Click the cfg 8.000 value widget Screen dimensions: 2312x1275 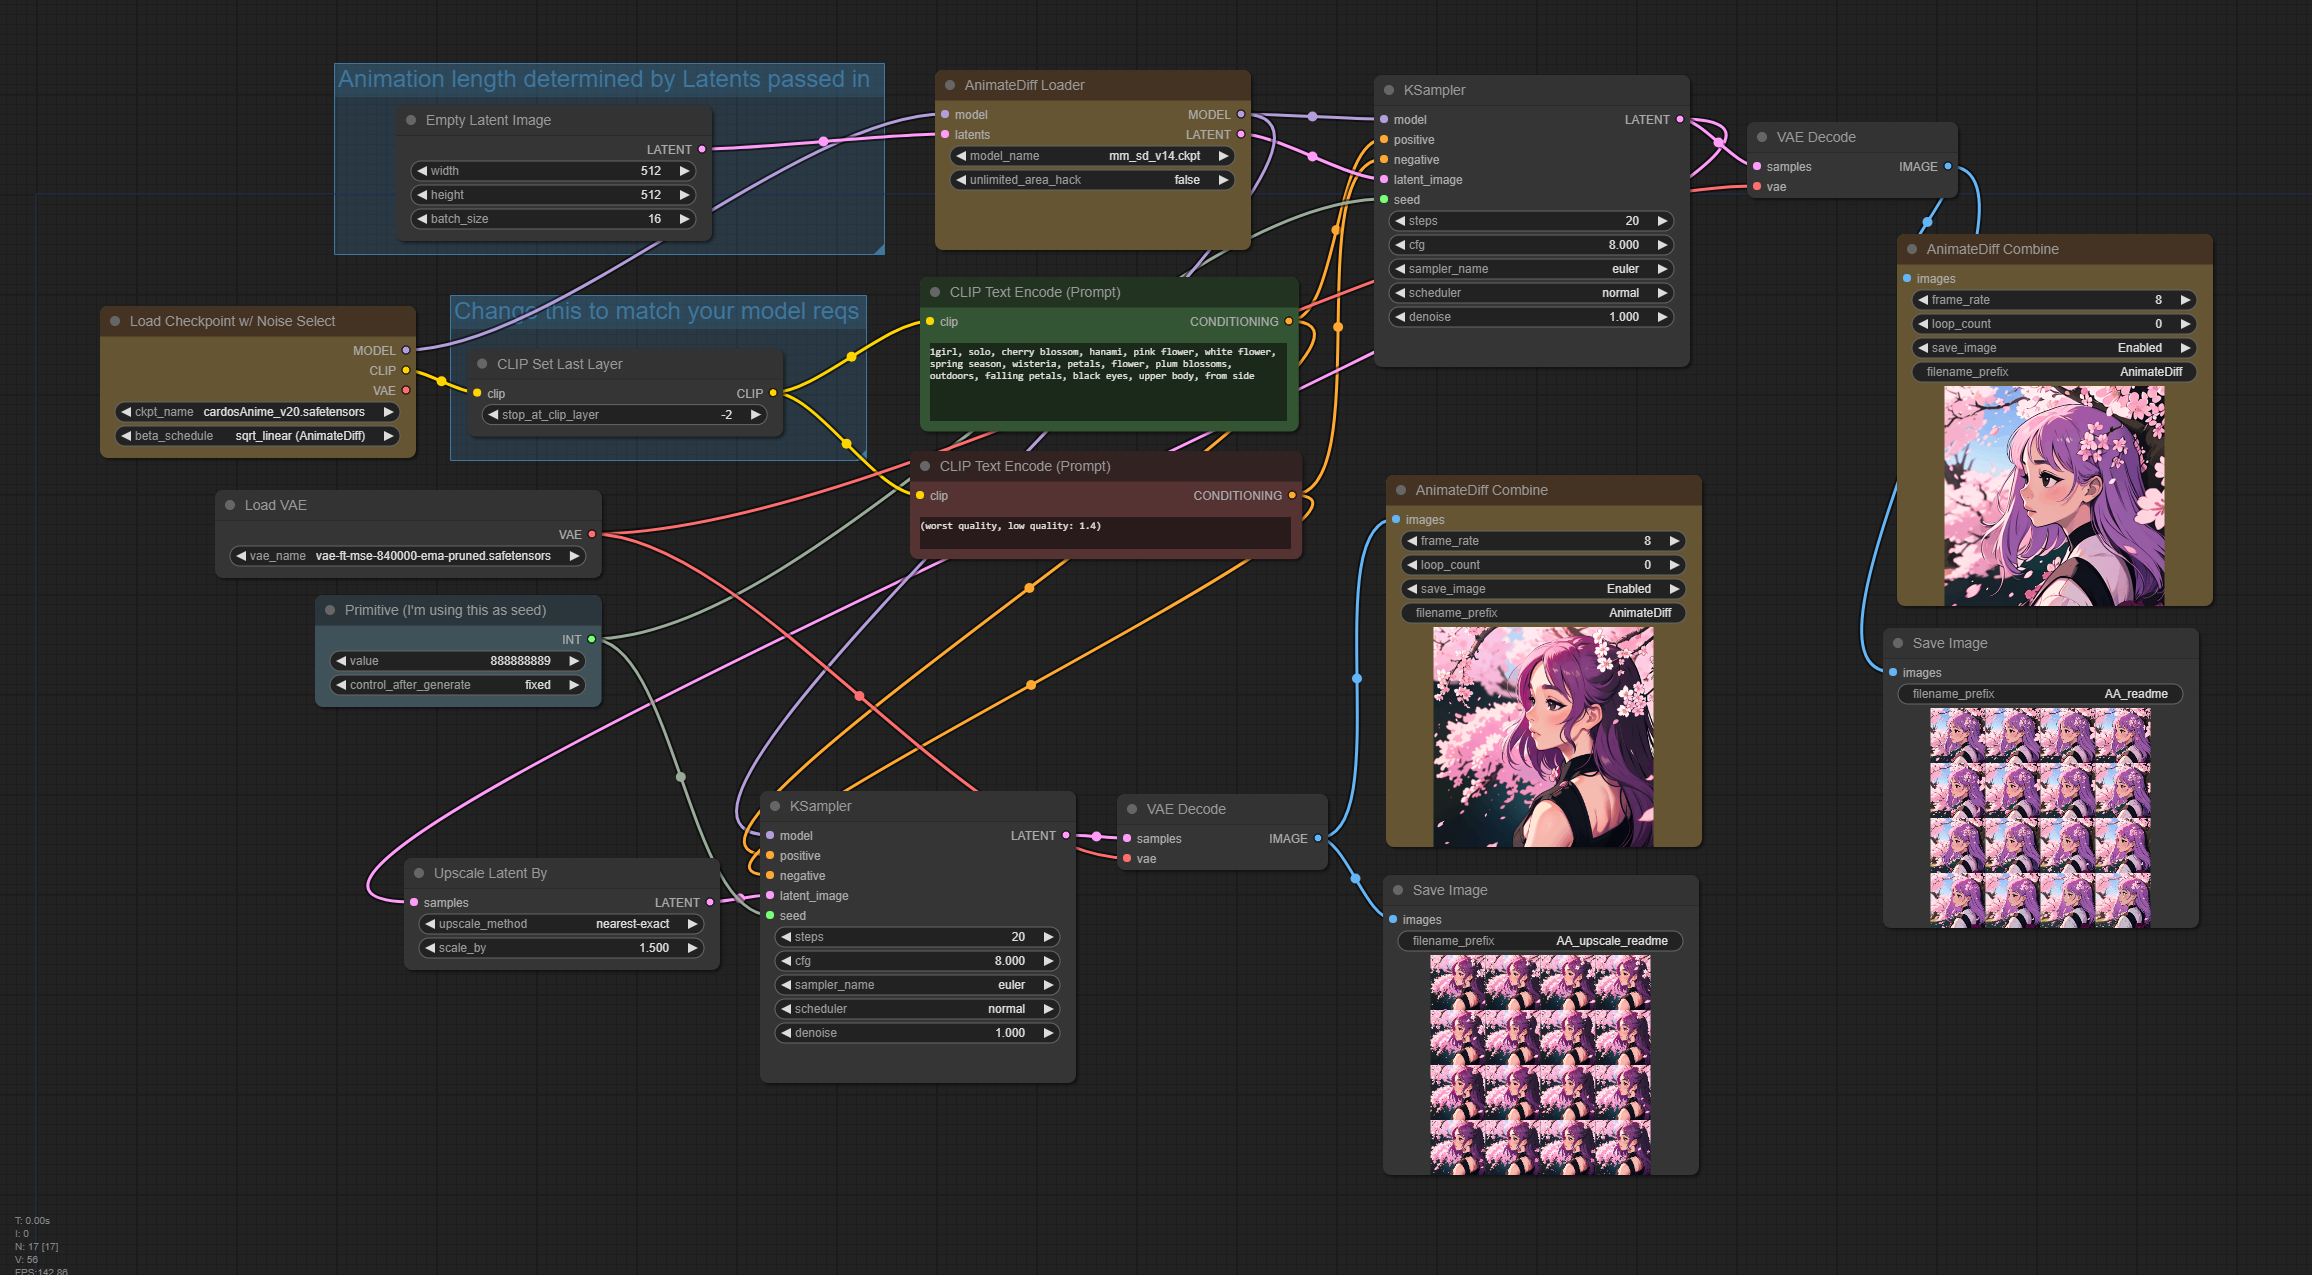click(x=1529, y=244)
